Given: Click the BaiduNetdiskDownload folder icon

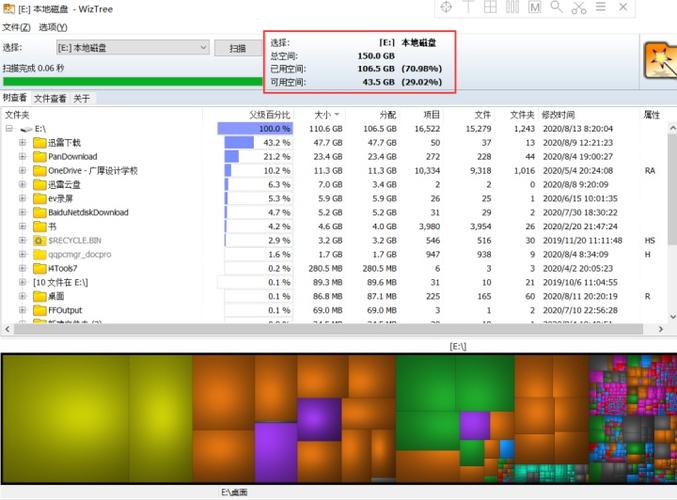Looking at the screenshot, I should coord(40,212).
